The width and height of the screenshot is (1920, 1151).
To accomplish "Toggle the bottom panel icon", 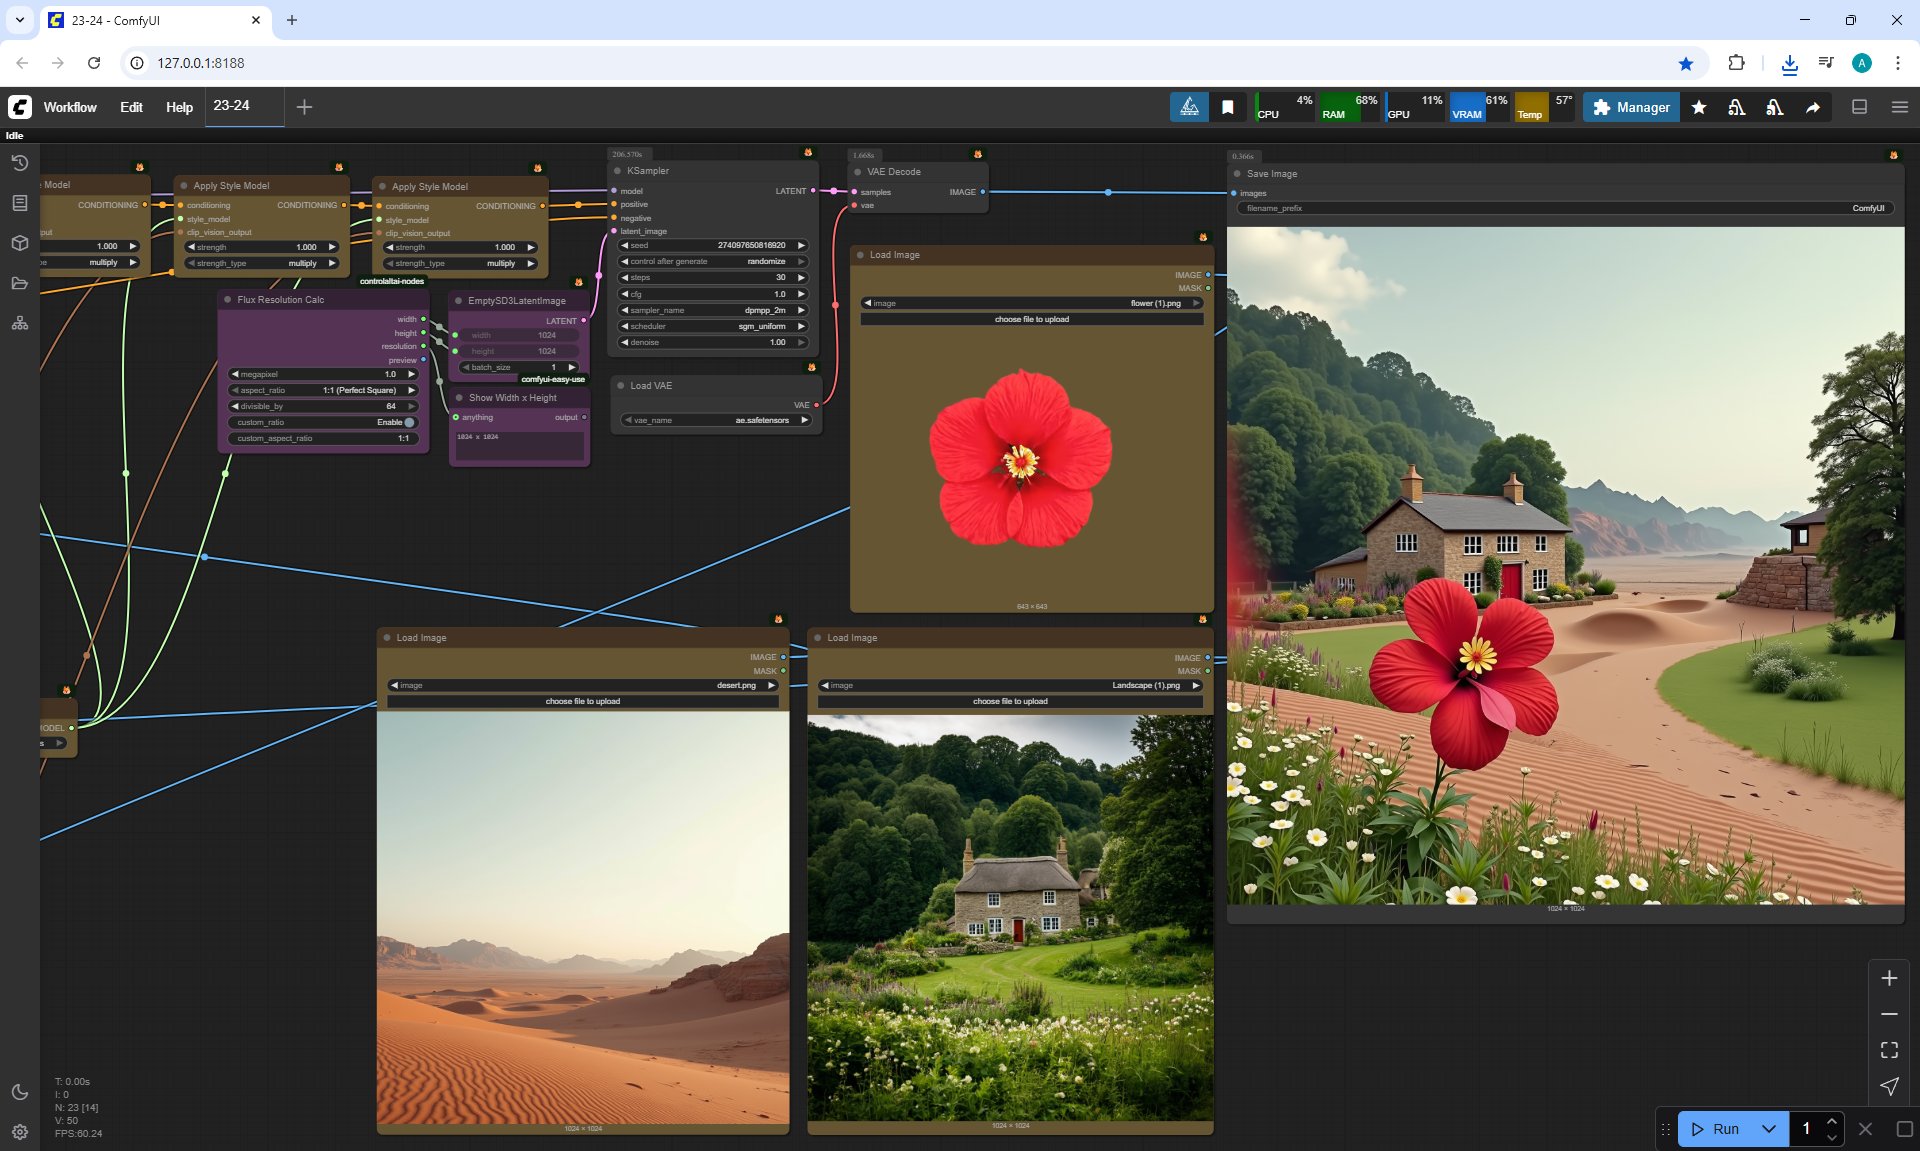I will (1859, 107).
